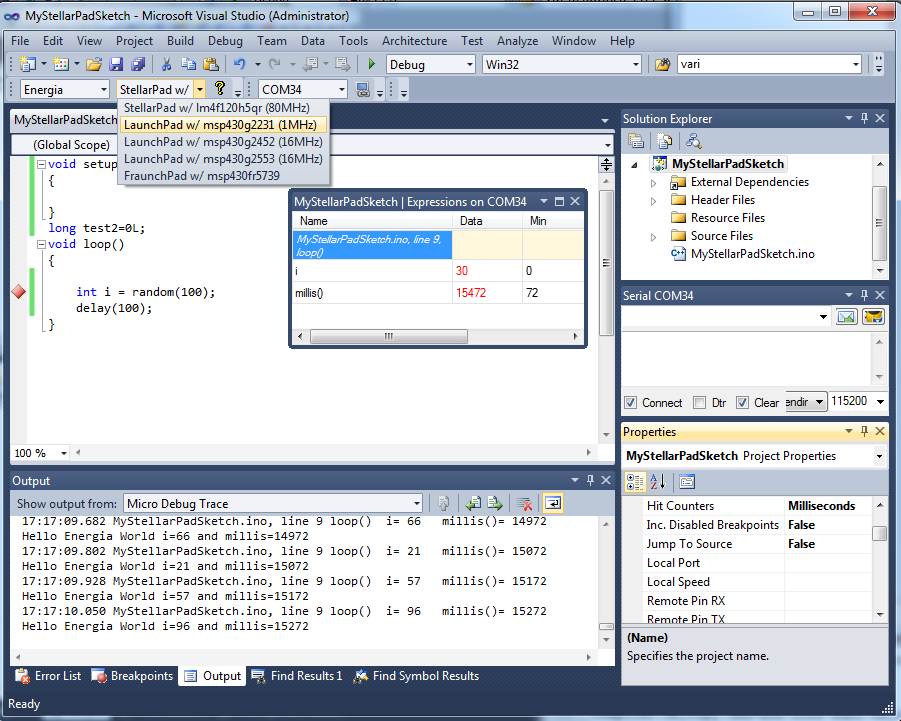Uncheck the Clear checkbox in Serial panel
This screenshot has width=901, height=721.
(x=742, y=403)
